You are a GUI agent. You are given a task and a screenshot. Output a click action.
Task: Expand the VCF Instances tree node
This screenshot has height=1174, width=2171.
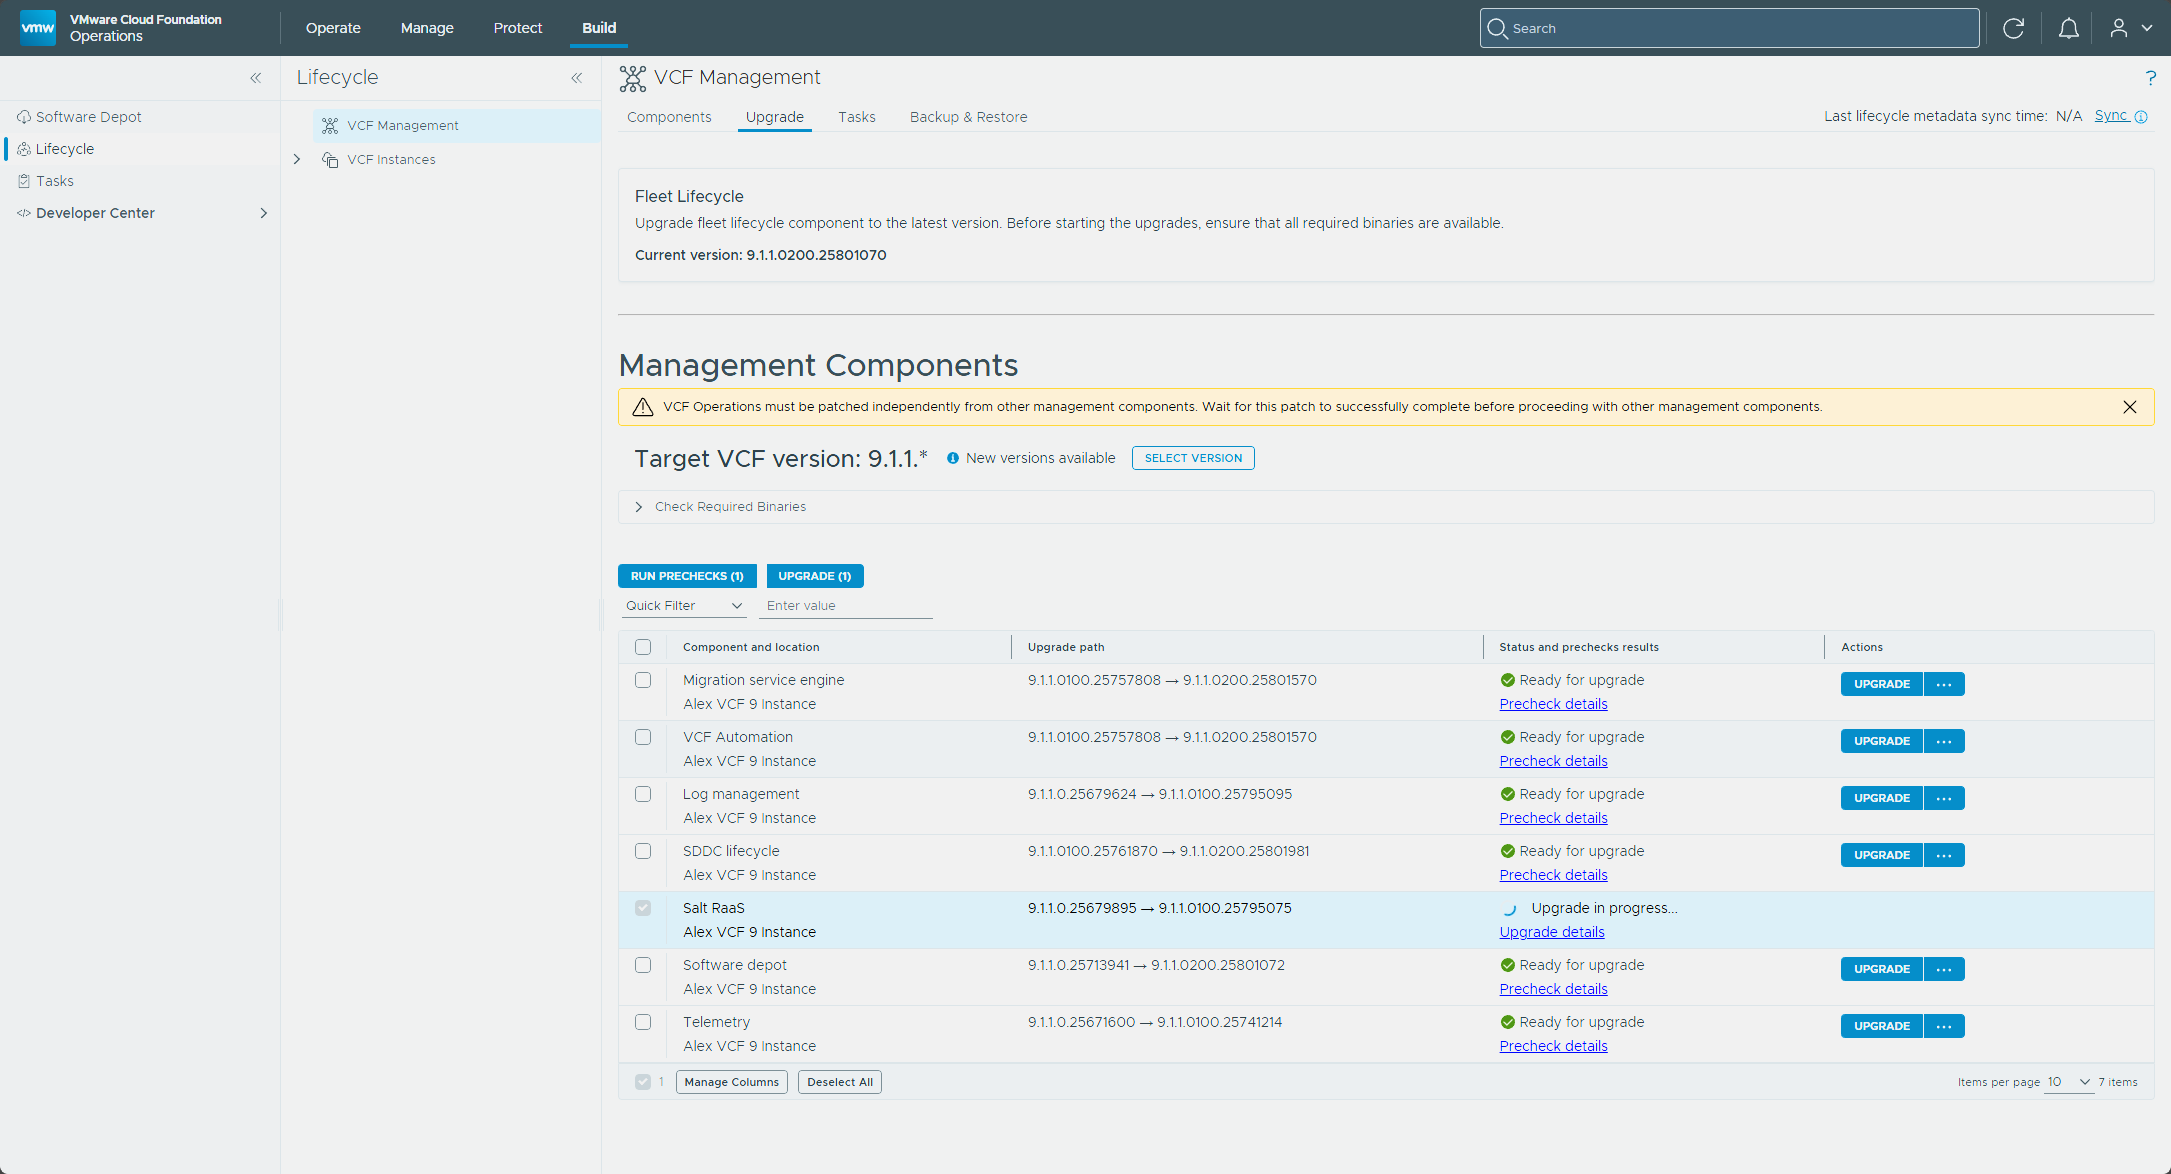tap(297, 160)
